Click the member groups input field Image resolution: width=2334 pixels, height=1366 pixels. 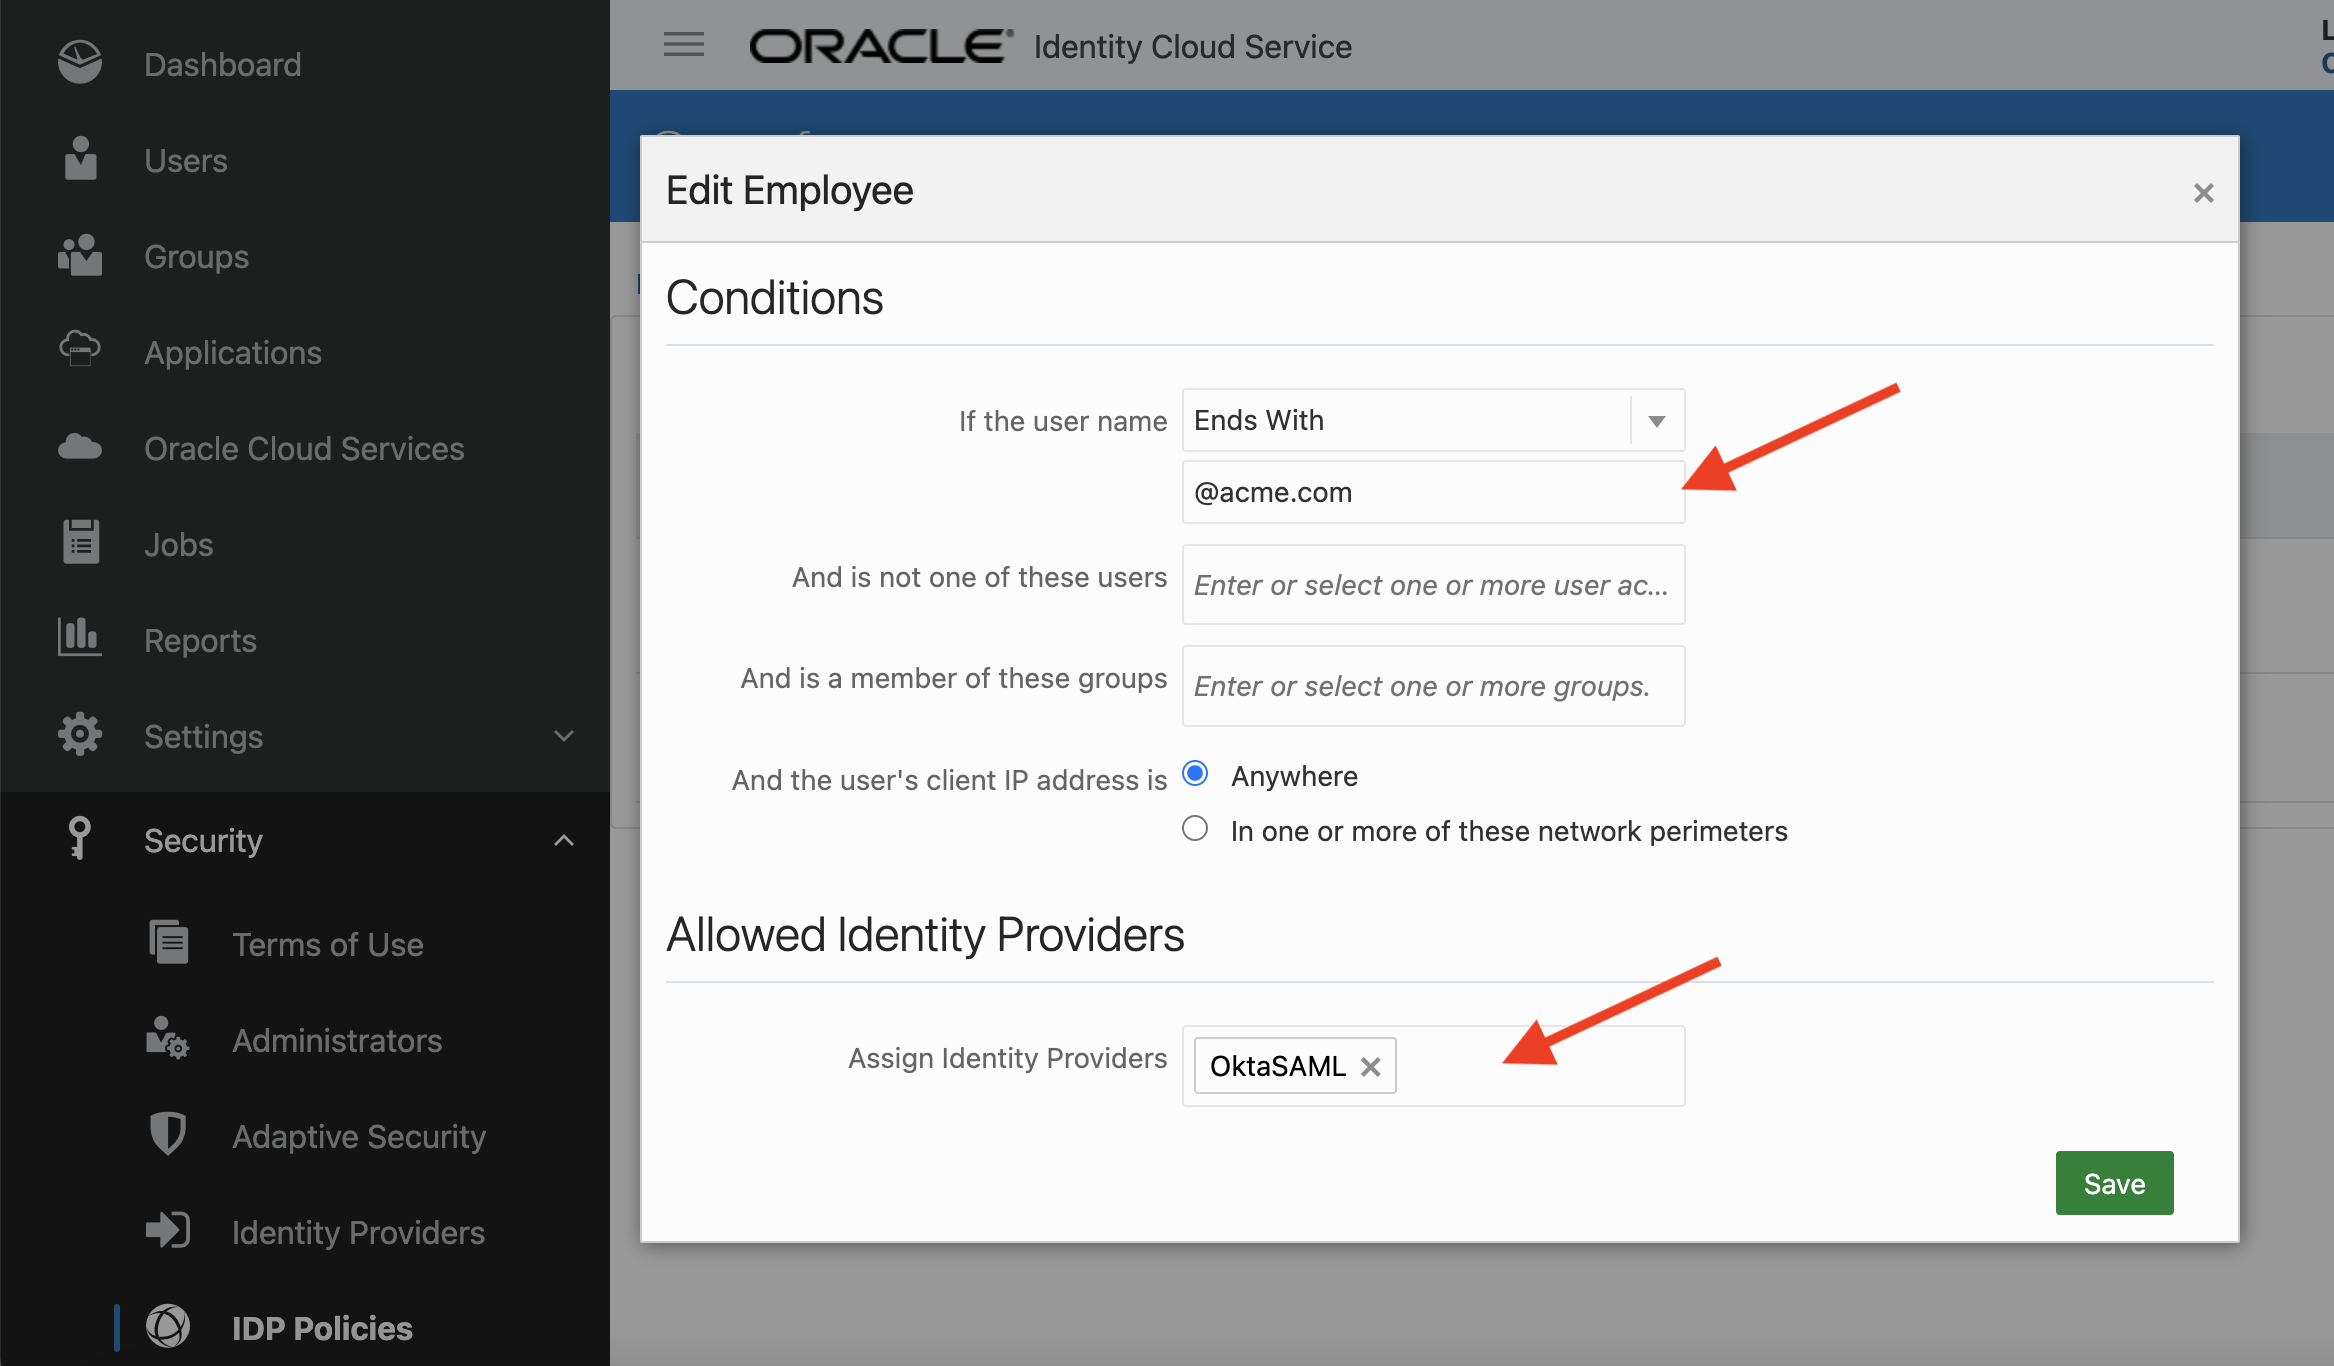coord(1432,686)
